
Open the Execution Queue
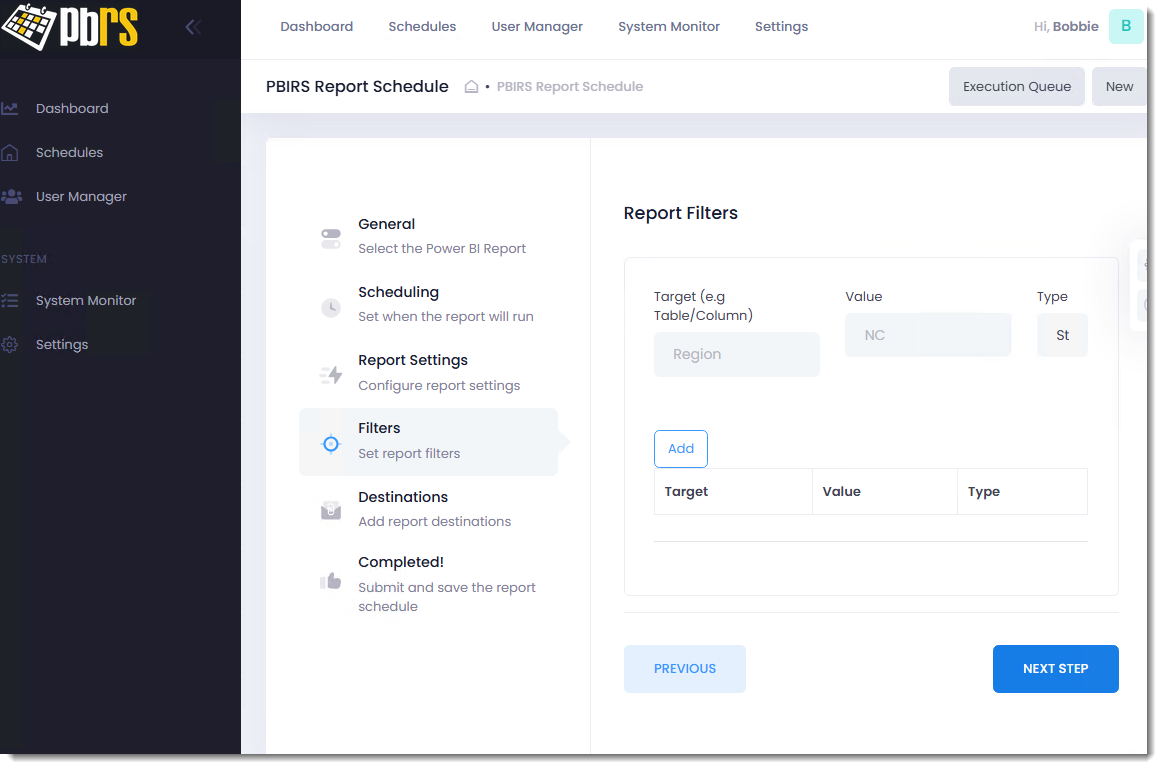[1016, 87]
